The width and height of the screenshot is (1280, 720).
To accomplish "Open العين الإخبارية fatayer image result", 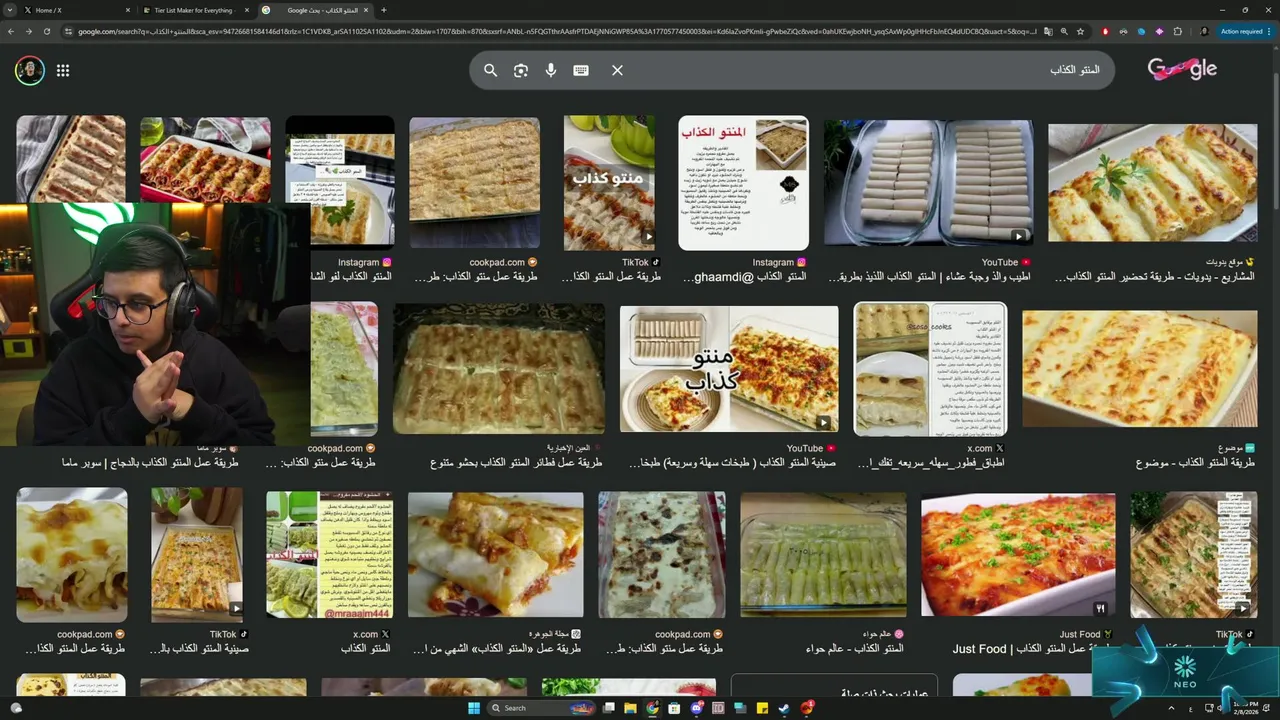I will point(498,368).
